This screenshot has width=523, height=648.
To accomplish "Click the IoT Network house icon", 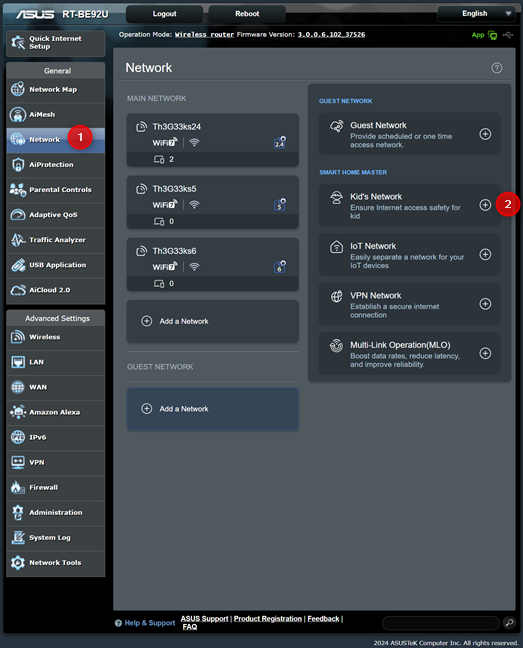I will [337, 247].
